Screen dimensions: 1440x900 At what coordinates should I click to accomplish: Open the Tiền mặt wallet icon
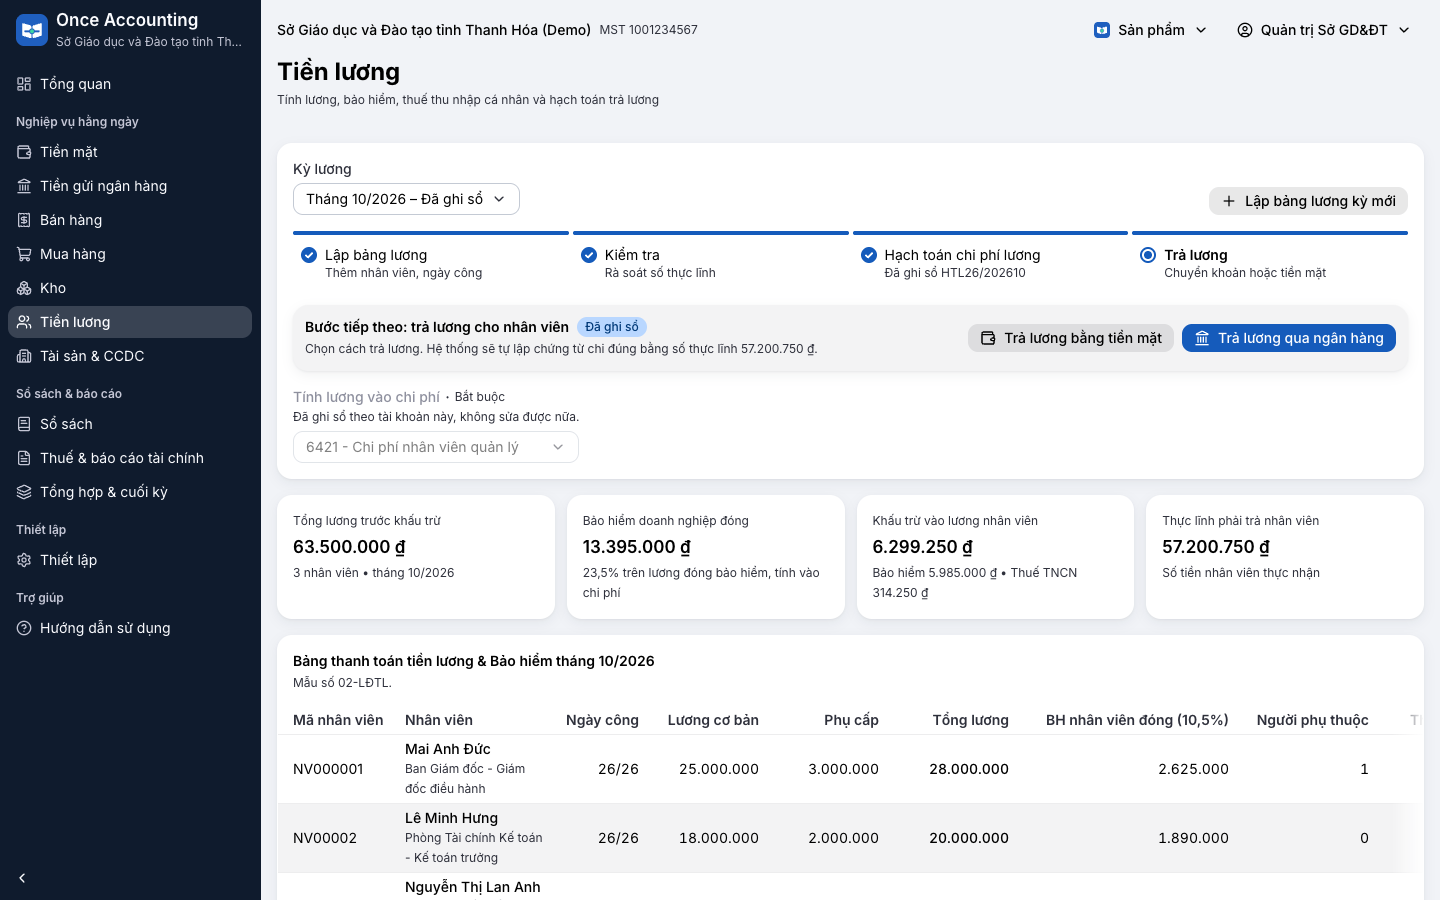[24, 152]
